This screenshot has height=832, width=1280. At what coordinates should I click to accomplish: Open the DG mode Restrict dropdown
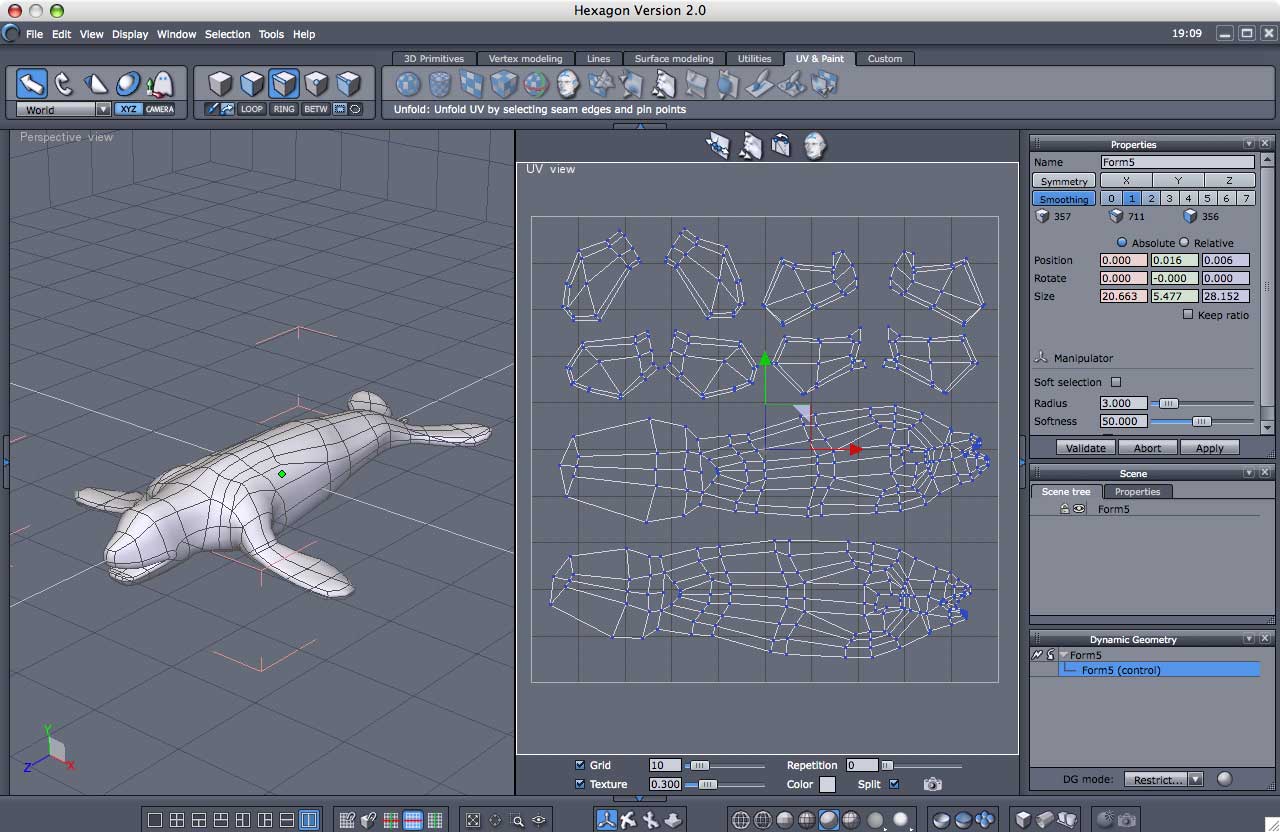coord(1164,779)
